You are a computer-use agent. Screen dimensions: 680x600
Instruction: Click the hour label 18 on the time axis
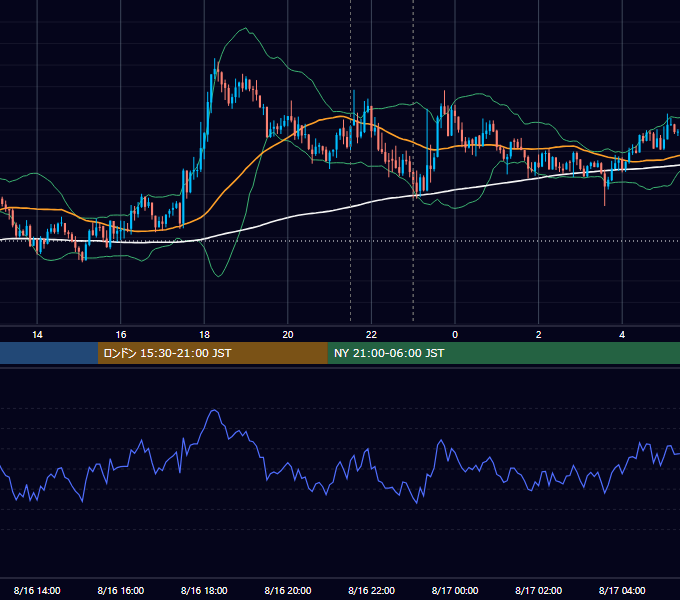pyautogui.click(x=204, y=335)
